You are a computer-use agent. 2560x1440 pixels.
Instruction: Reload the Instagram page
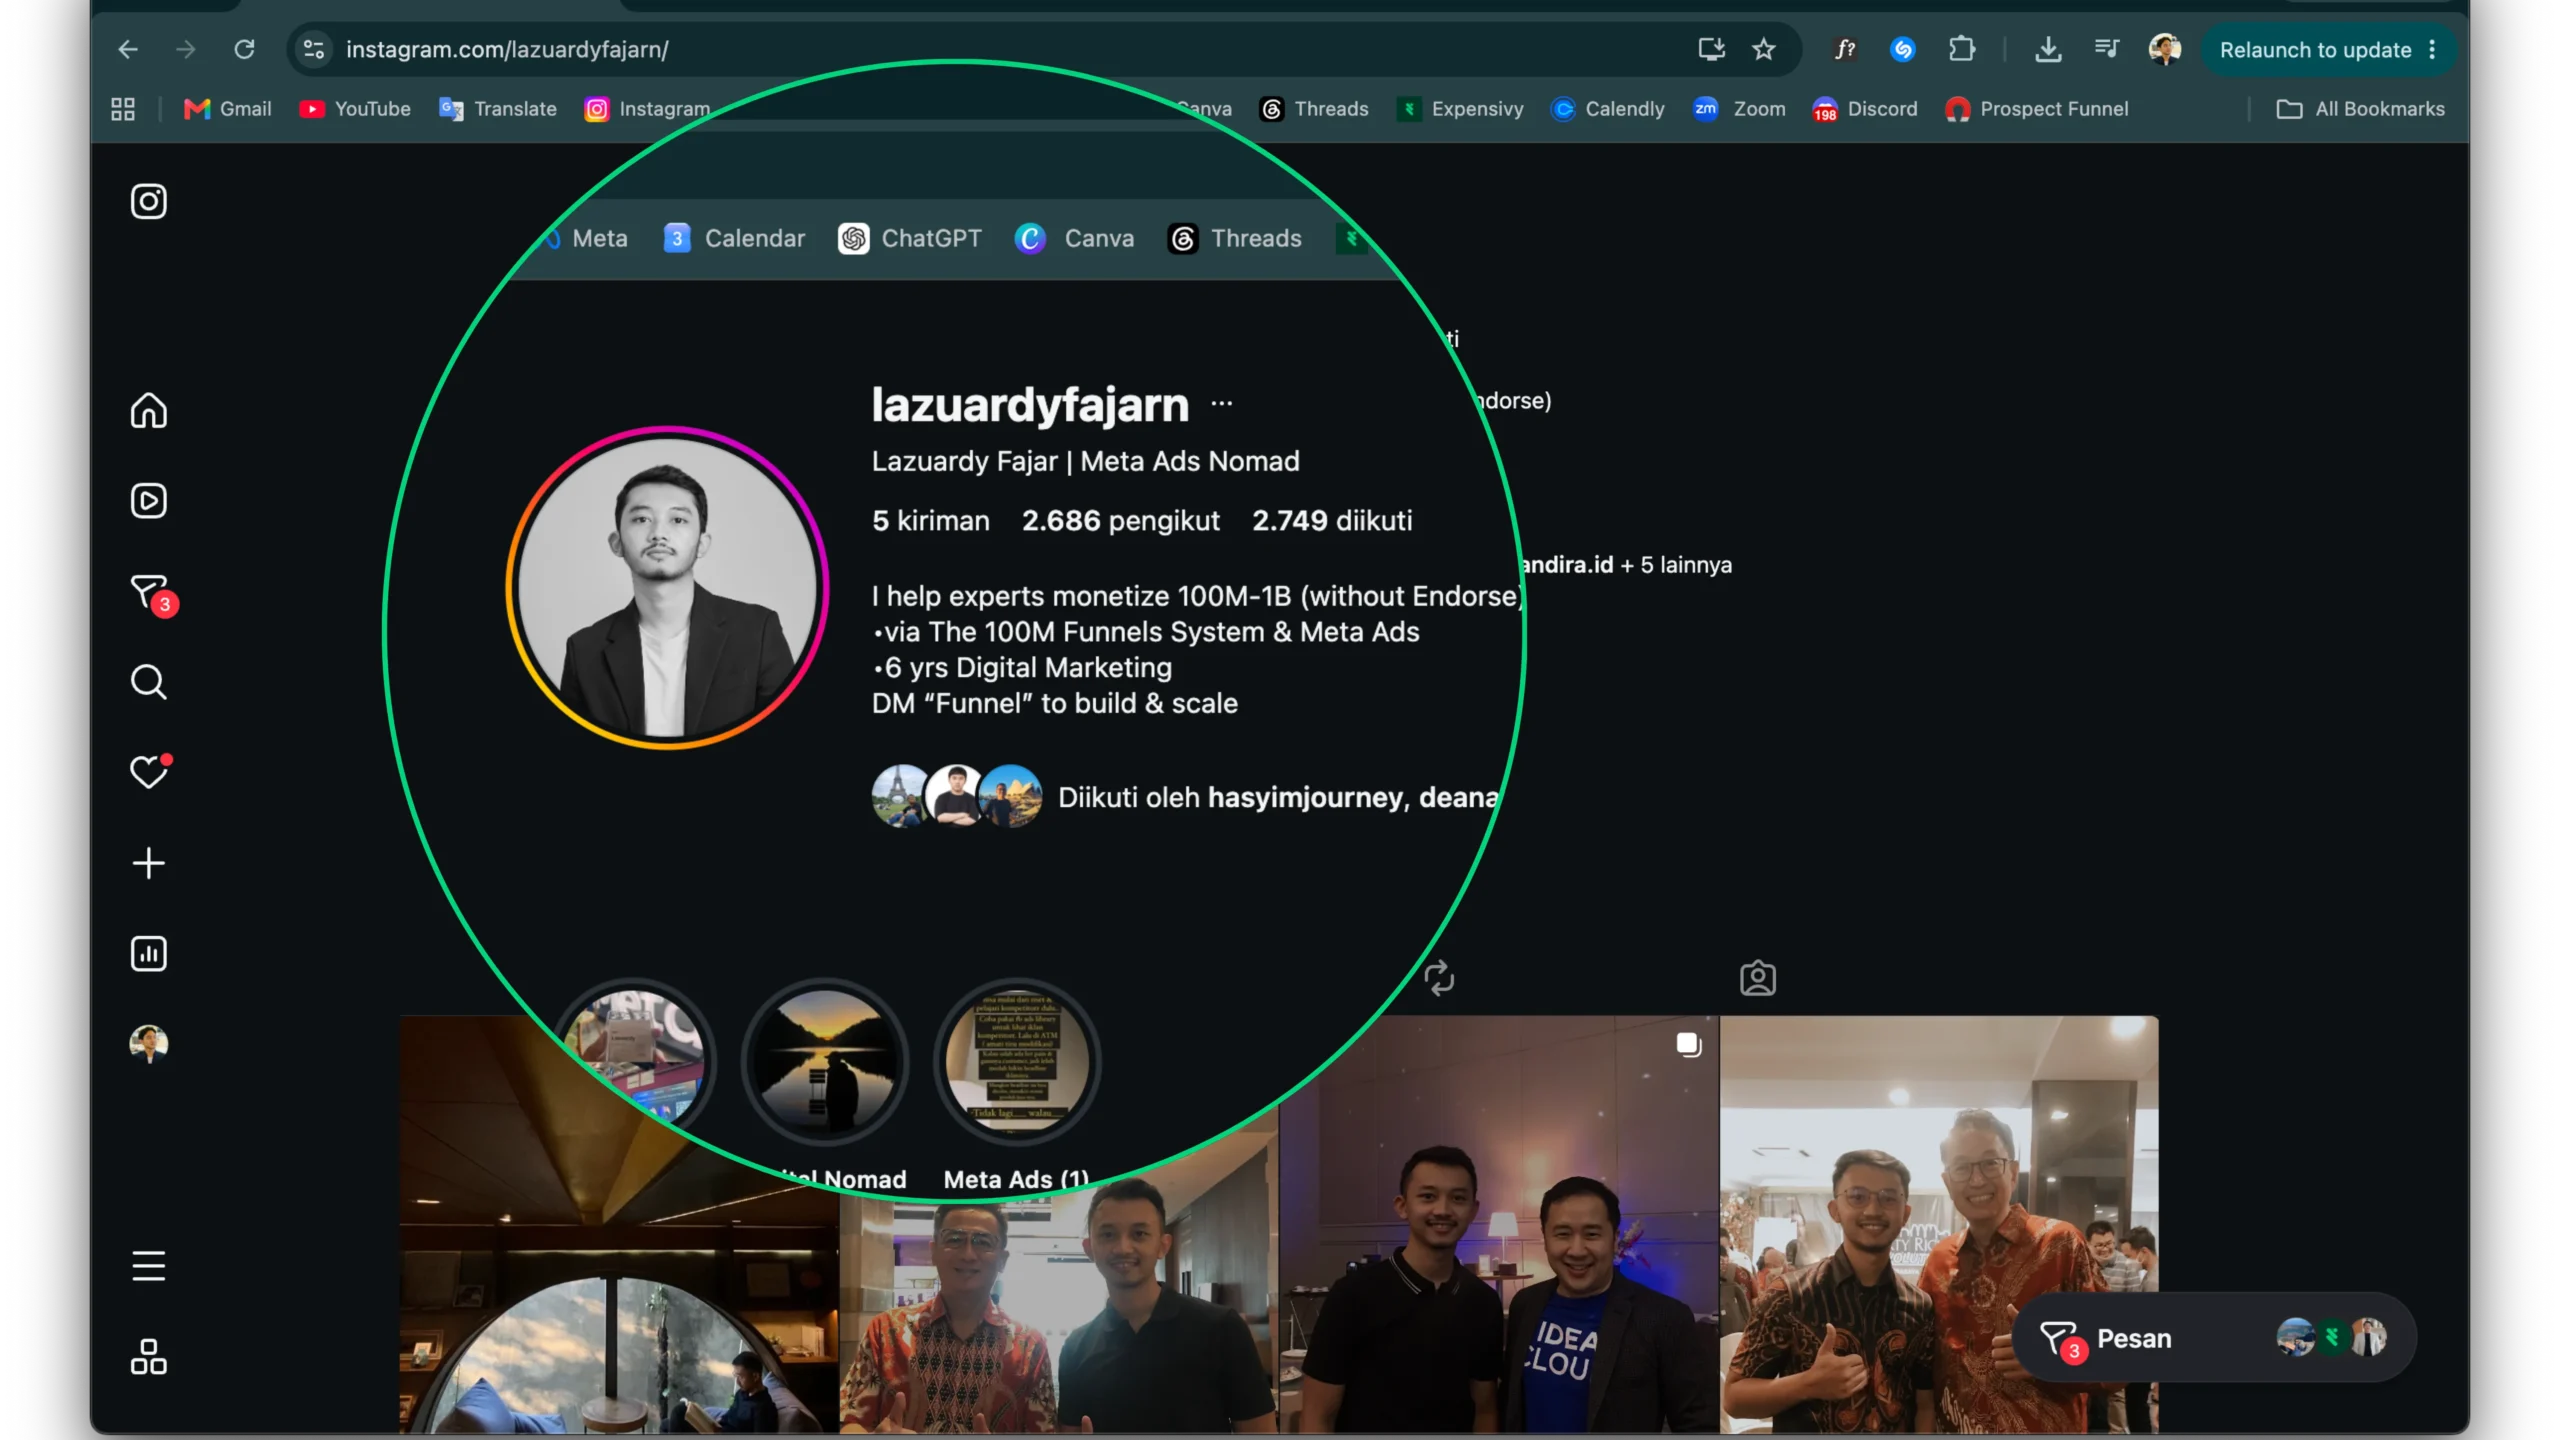point(244,49)
